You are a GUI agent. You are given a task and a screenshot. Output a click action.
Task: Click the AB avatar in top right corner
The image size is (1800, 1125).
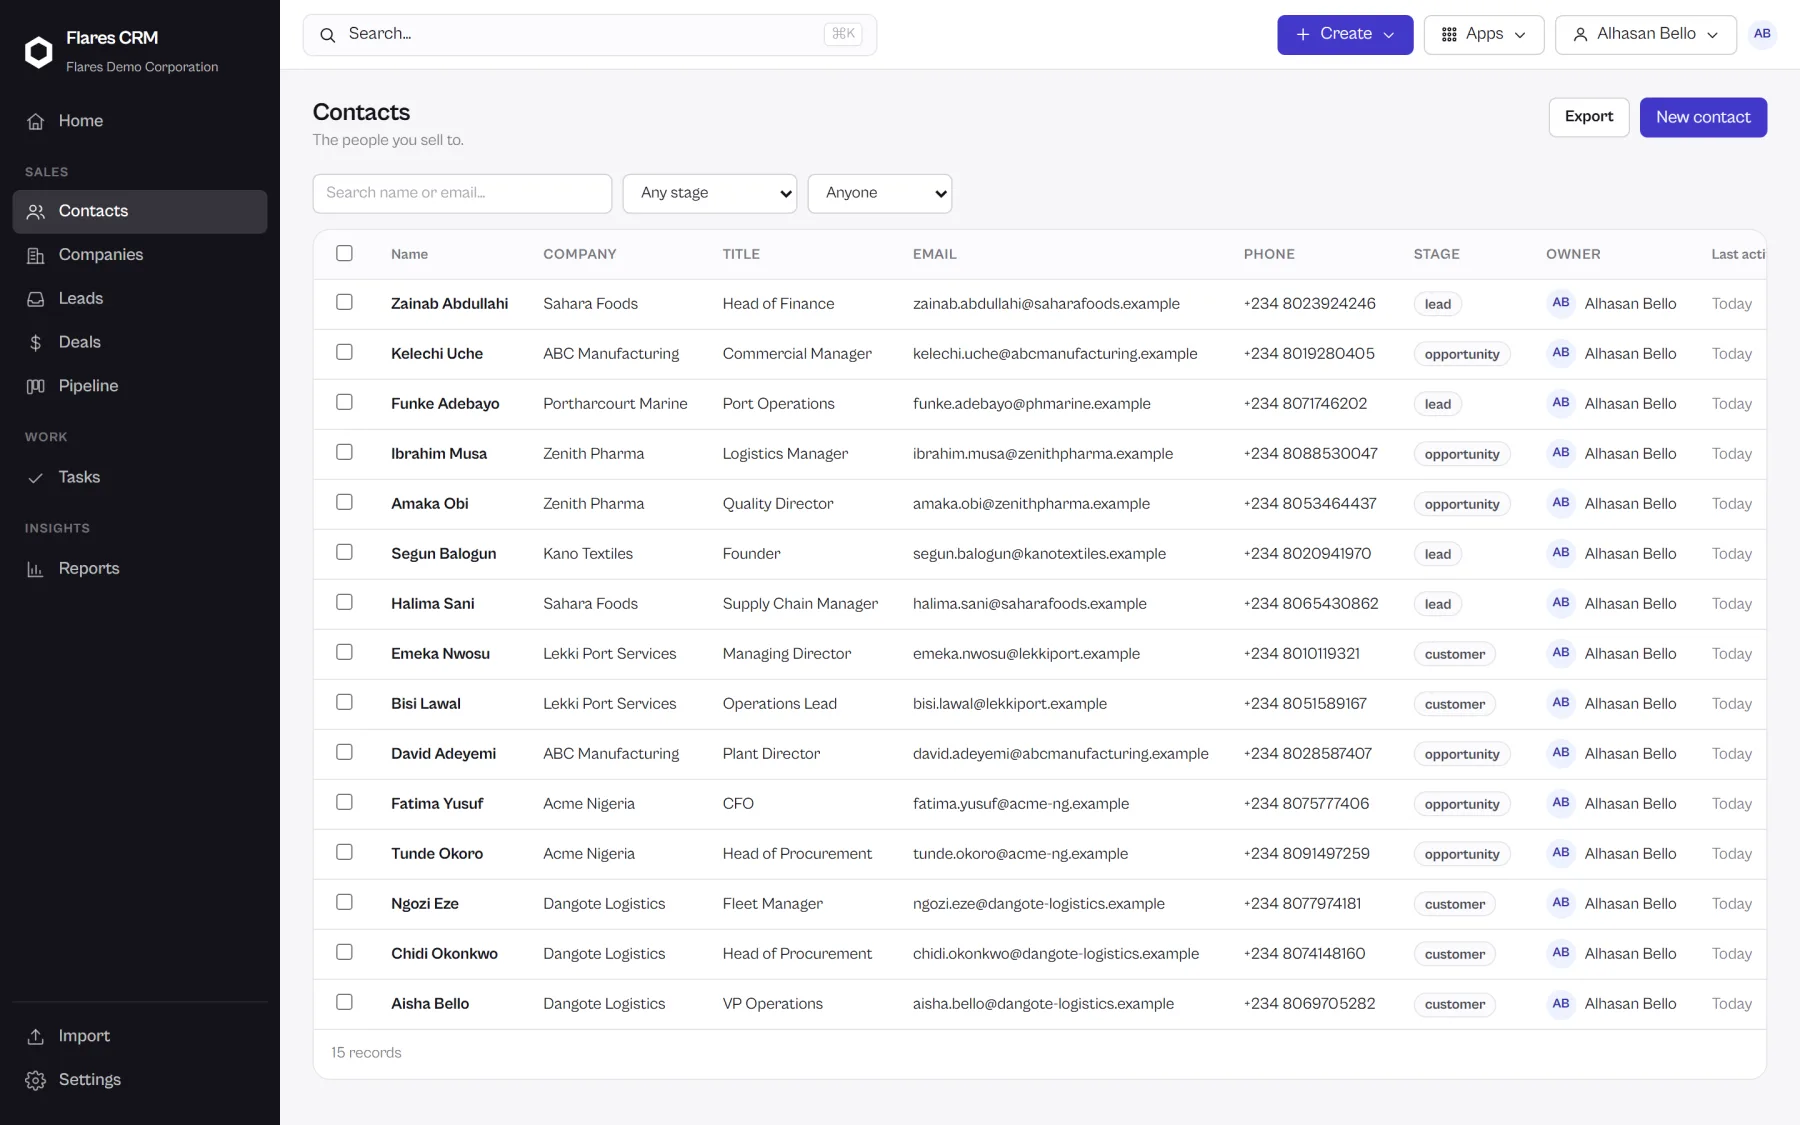1762,34
